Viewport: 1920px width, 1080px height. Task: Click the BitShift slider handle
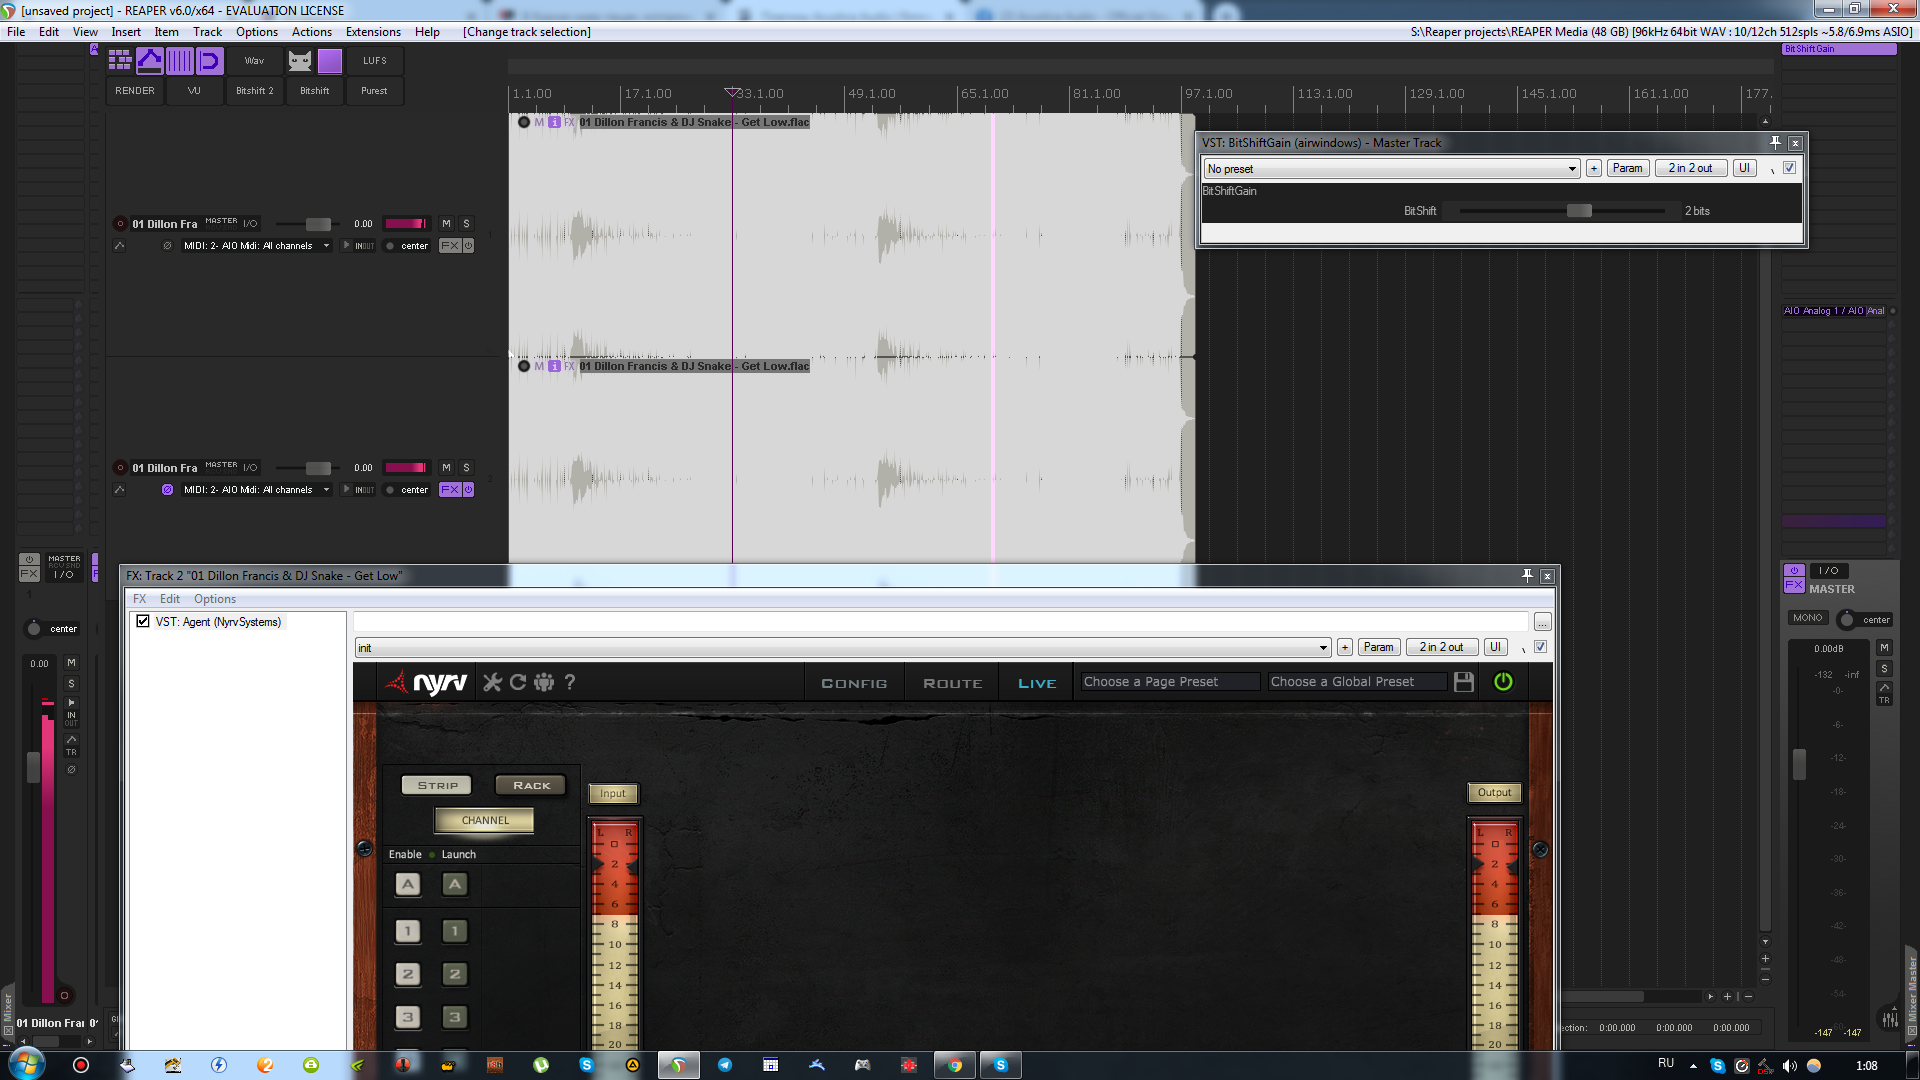[1579, 211]
